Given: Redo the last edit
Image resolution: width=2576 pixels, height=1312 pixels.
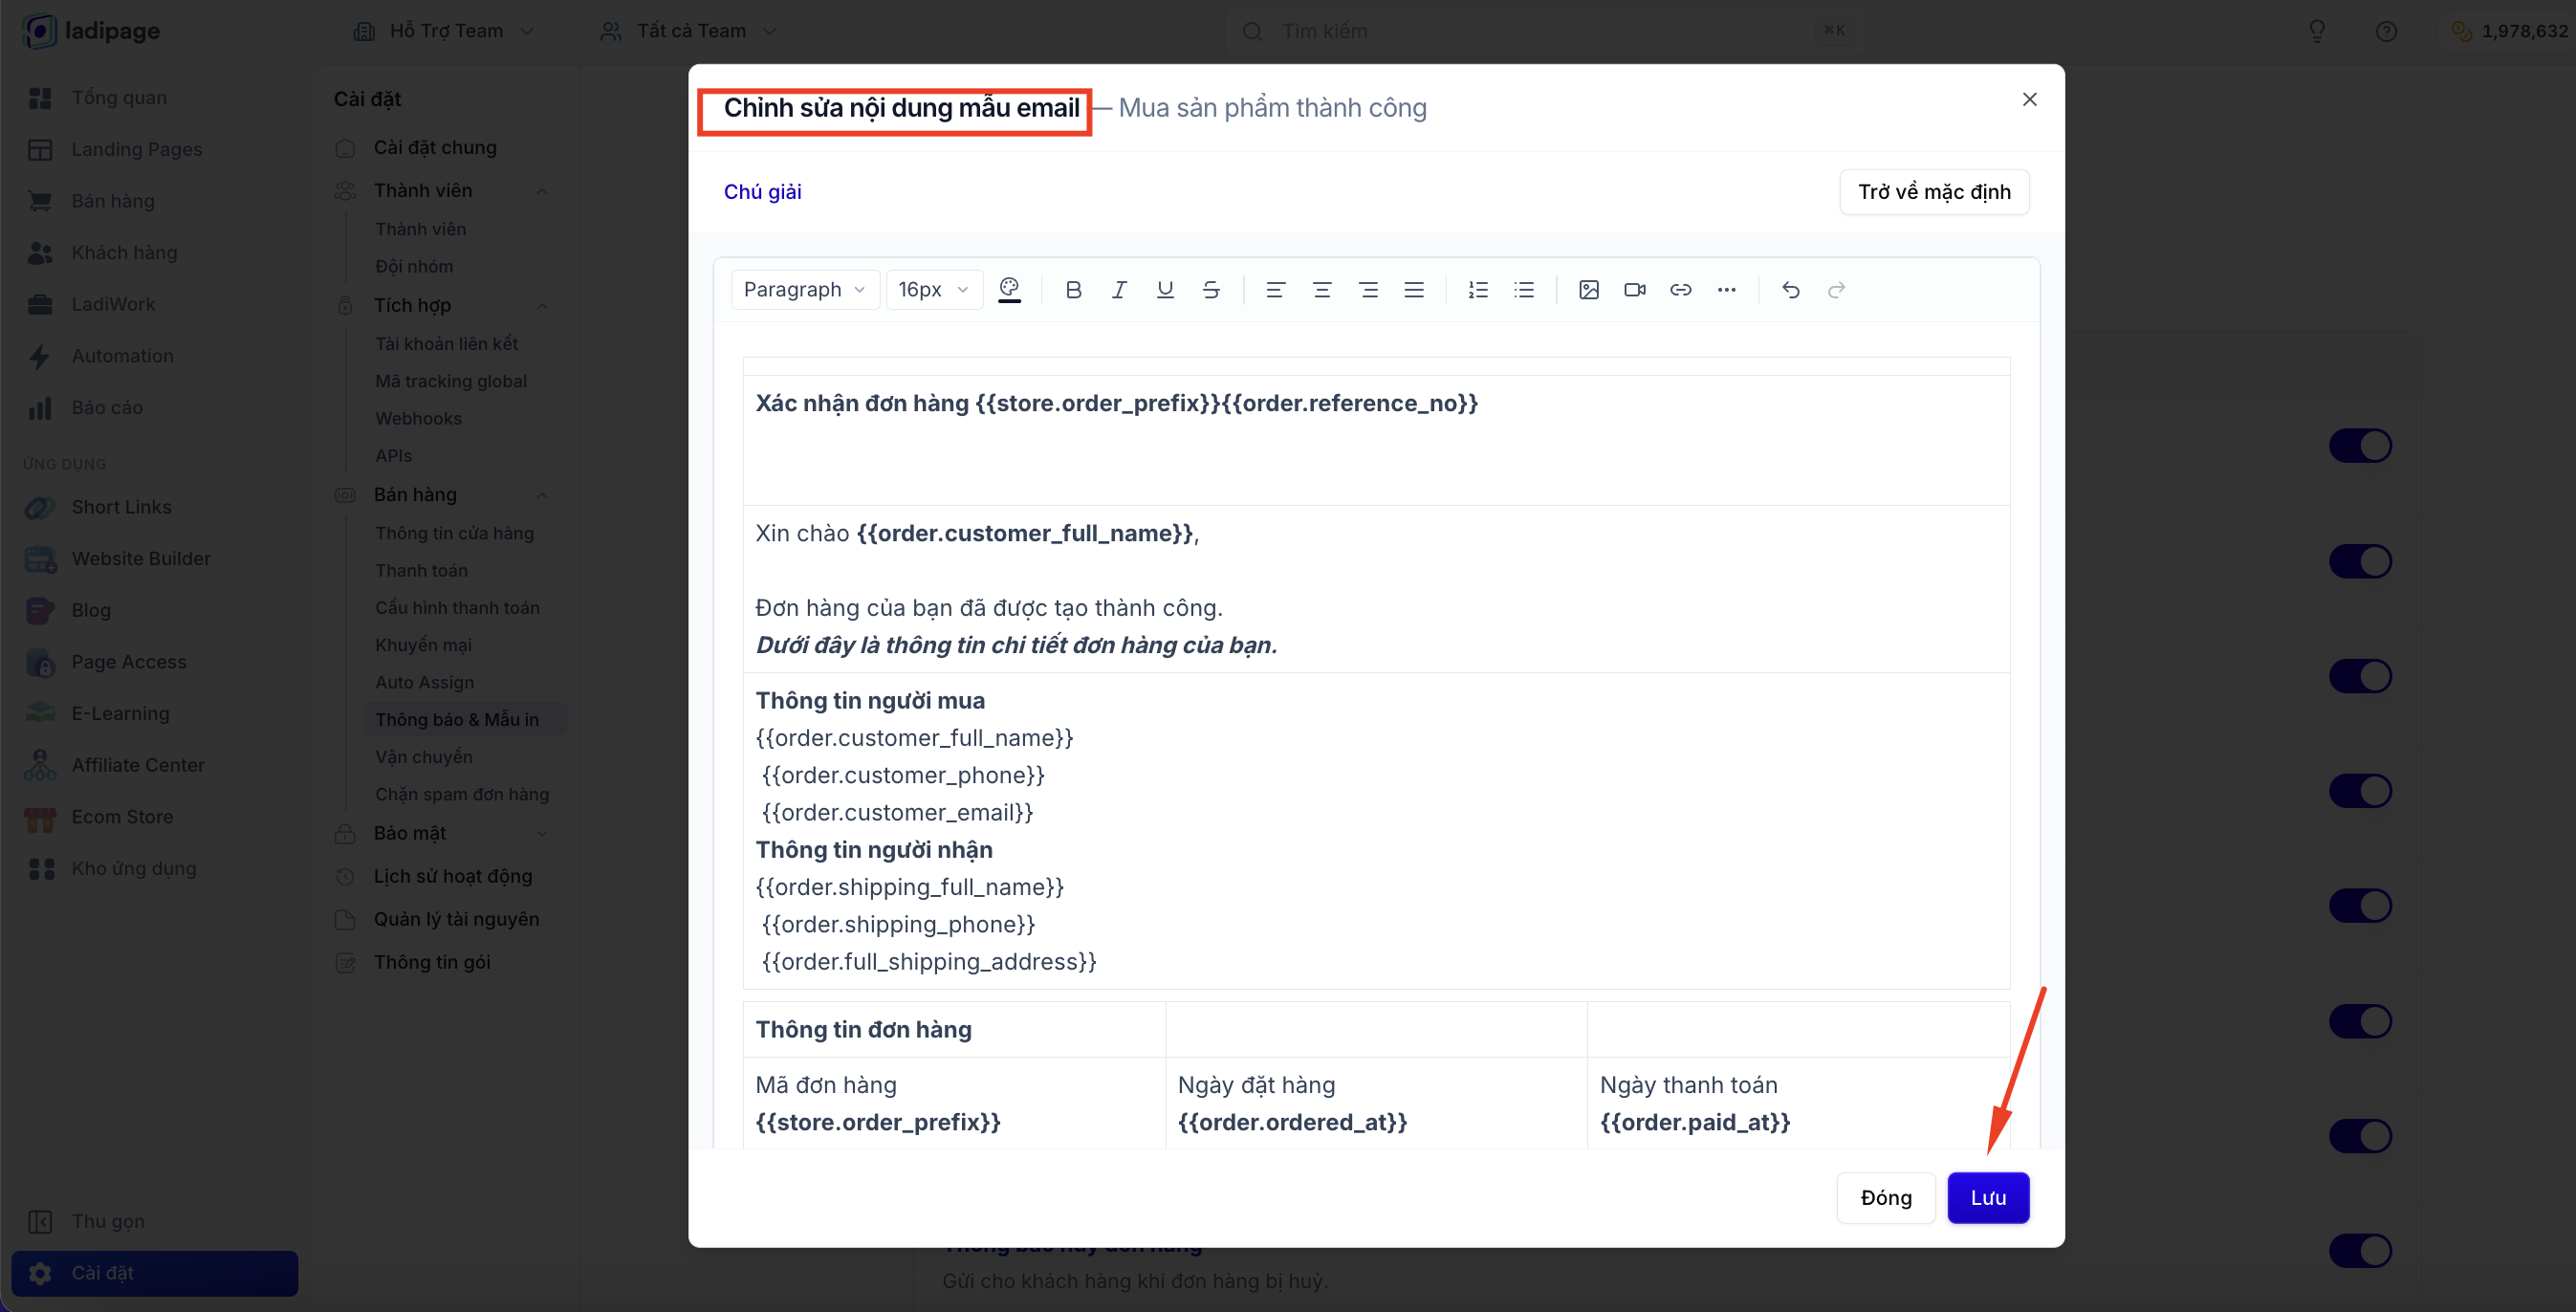Looking at the screenshot, I should [x=1837, y=290].
